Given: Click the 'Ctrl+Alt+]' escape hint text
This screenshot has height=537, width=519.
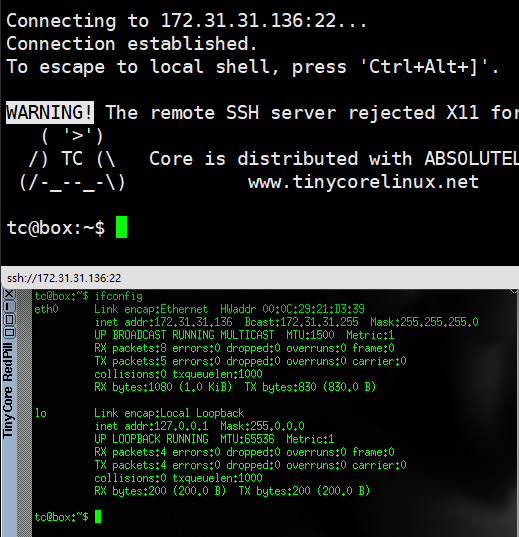Looking at the screenshot, I should [425, 67].
